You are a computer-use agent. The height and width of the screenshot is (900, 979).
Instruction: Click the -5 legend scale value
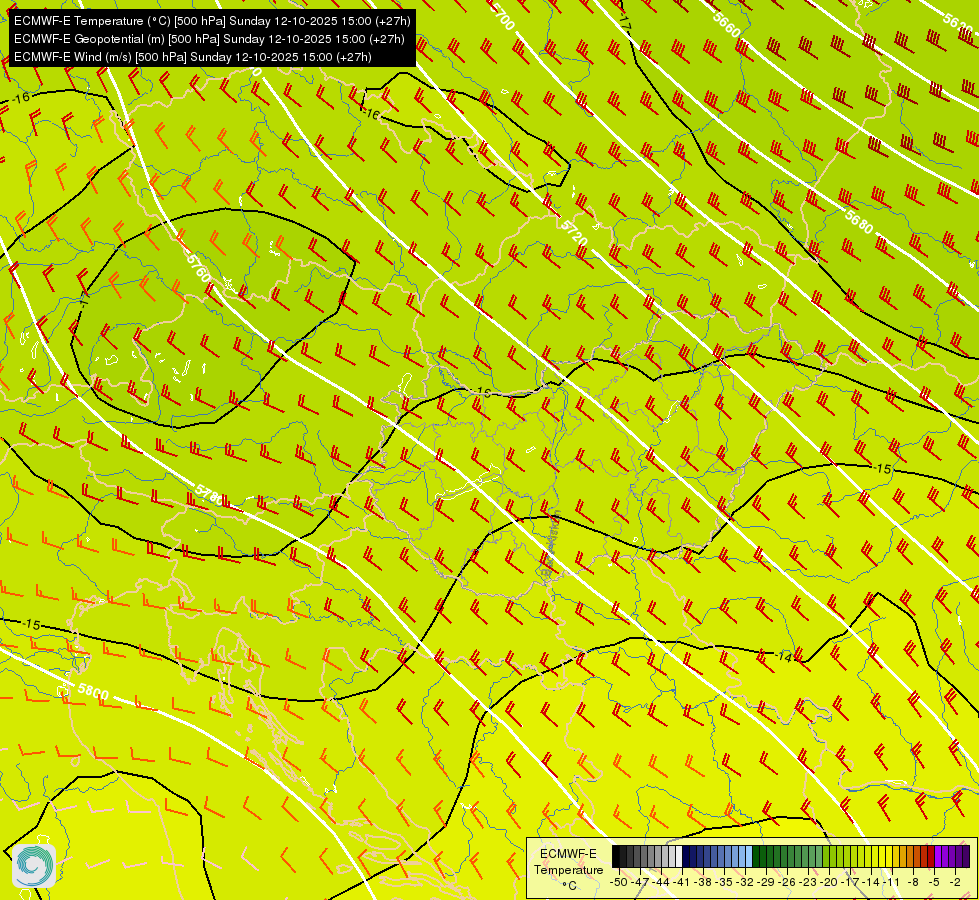934,882
